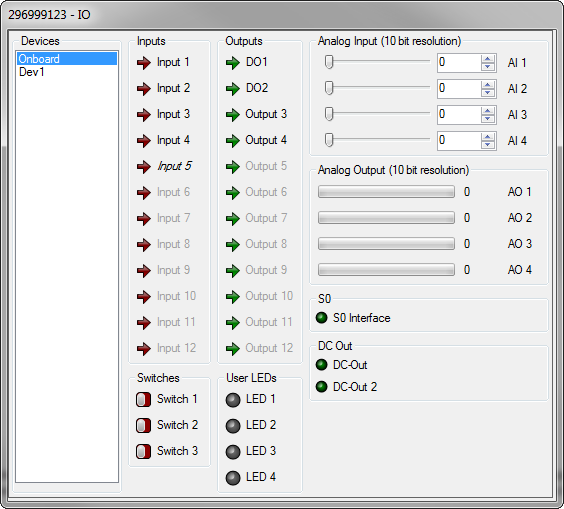
Task: Click the DO1 green arrow
Action: tap(233, 63)
